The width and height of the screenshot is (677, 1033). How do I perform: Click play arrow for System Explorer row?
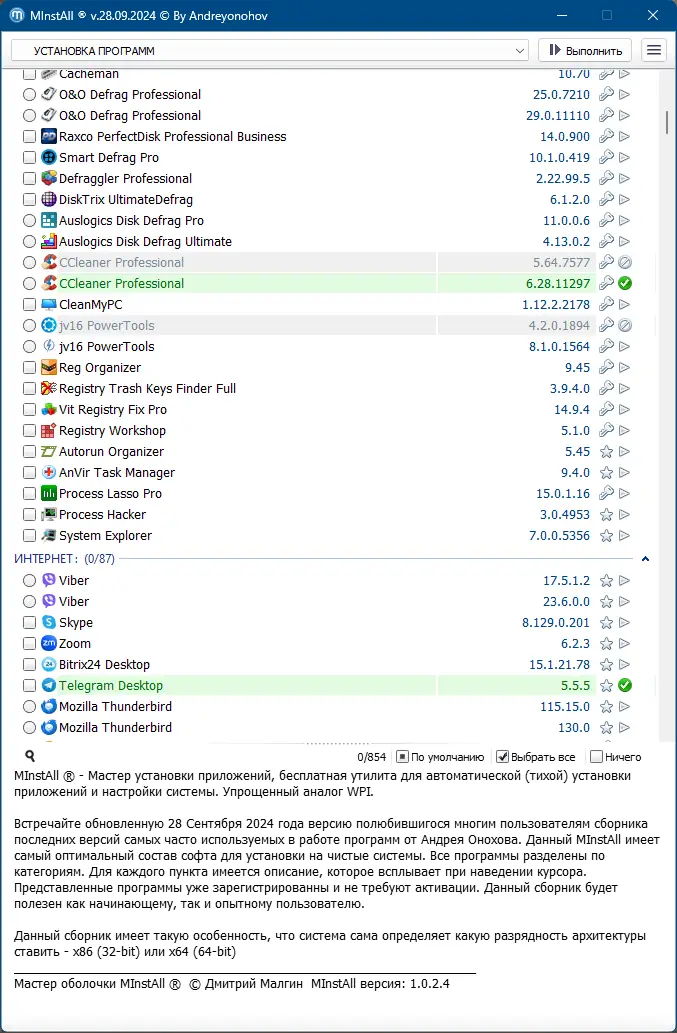coord(624,536)
